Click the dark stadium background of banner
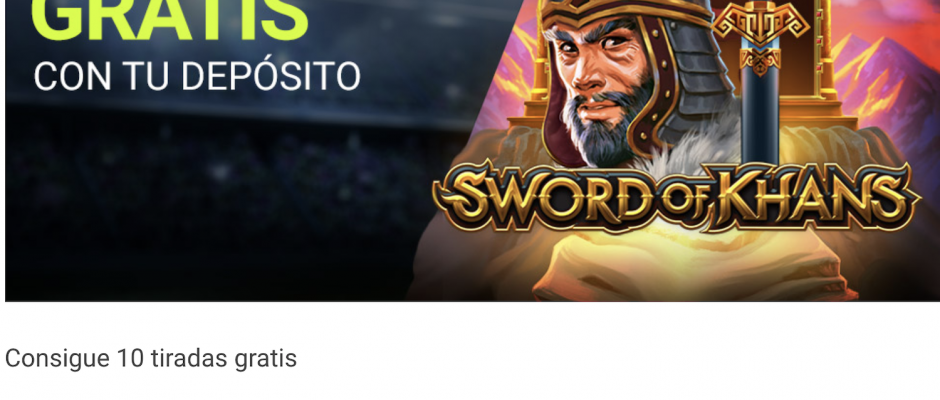This screenshot has width=940, height=400. [x=228, y=198]
